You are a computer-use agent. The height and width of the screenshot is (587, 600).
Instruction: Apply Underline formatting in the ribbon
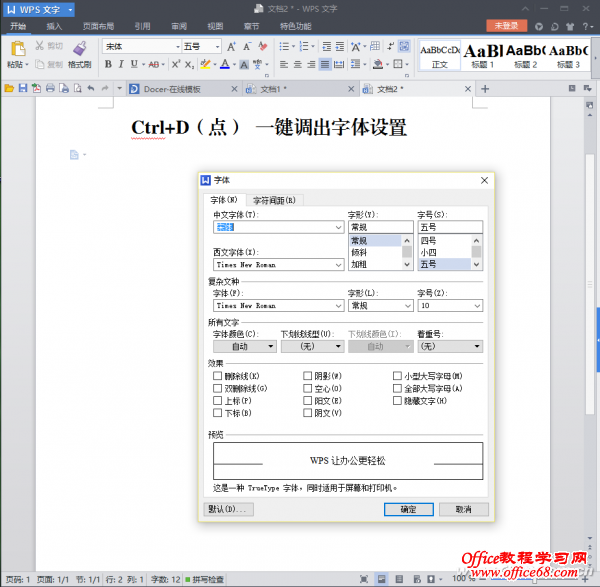click(x=134, y=64)
